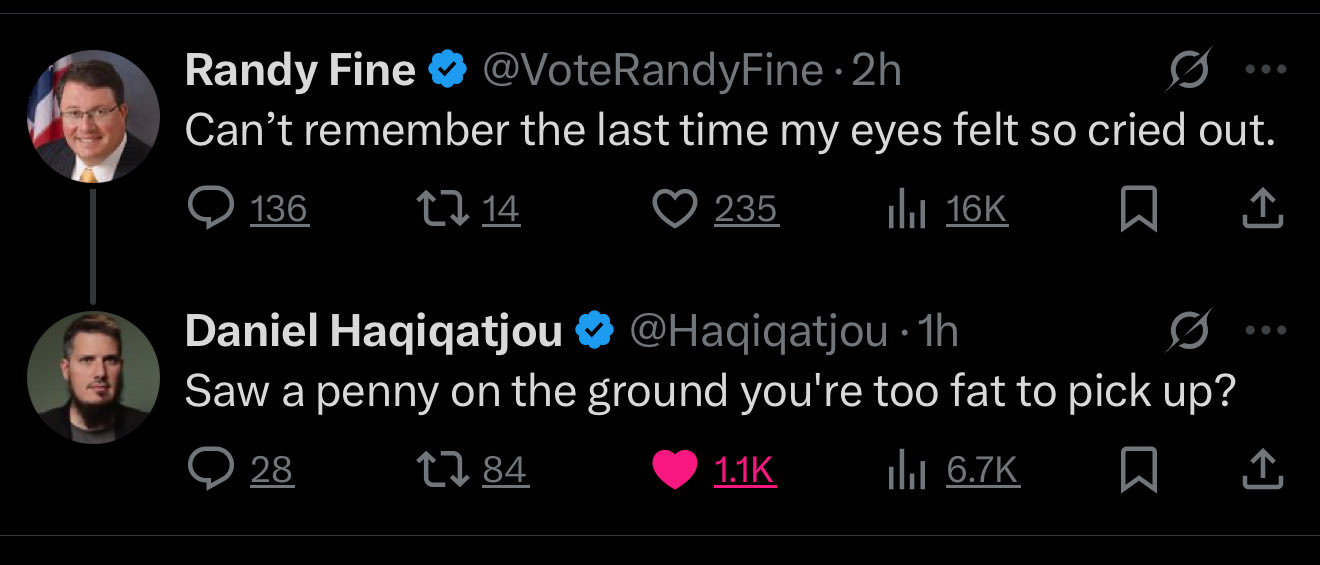Unlike Daniel Haqiqatjou's tweet

(x=674, y=470)
